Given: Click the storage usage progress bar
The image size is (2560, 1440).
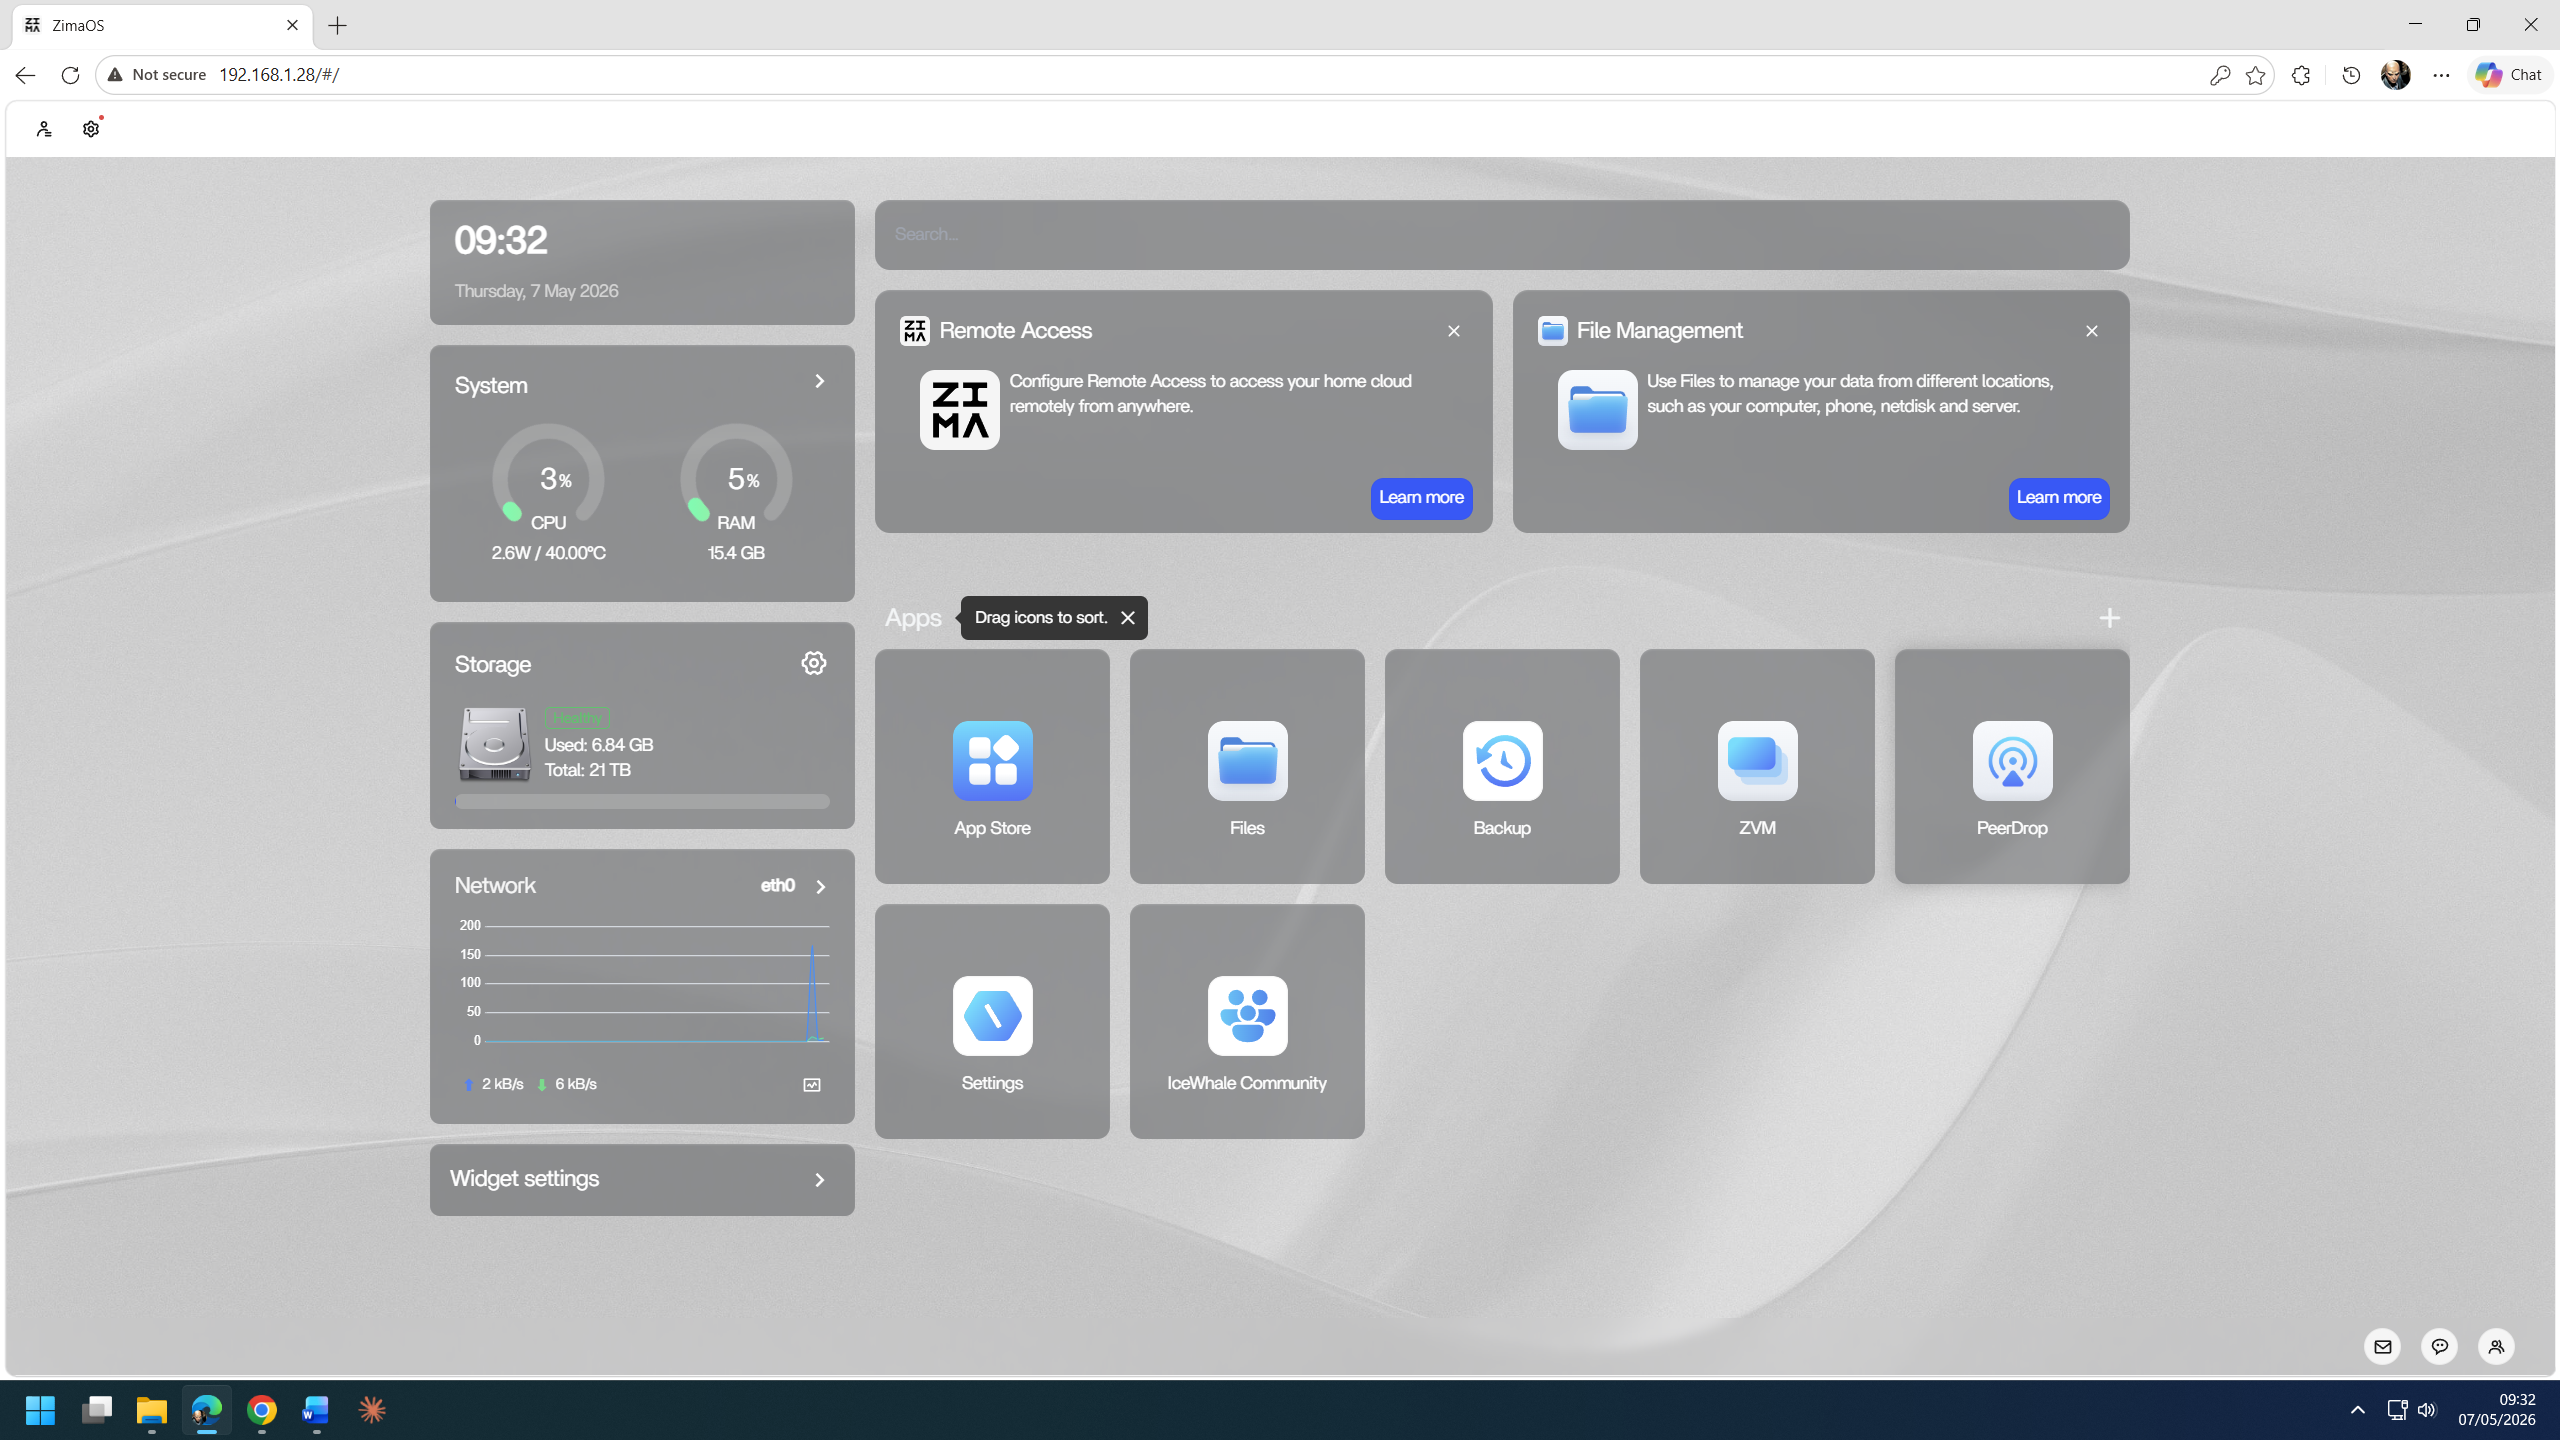Looking at the screenshot, I should pyautogui.click(x=642, y=802).
